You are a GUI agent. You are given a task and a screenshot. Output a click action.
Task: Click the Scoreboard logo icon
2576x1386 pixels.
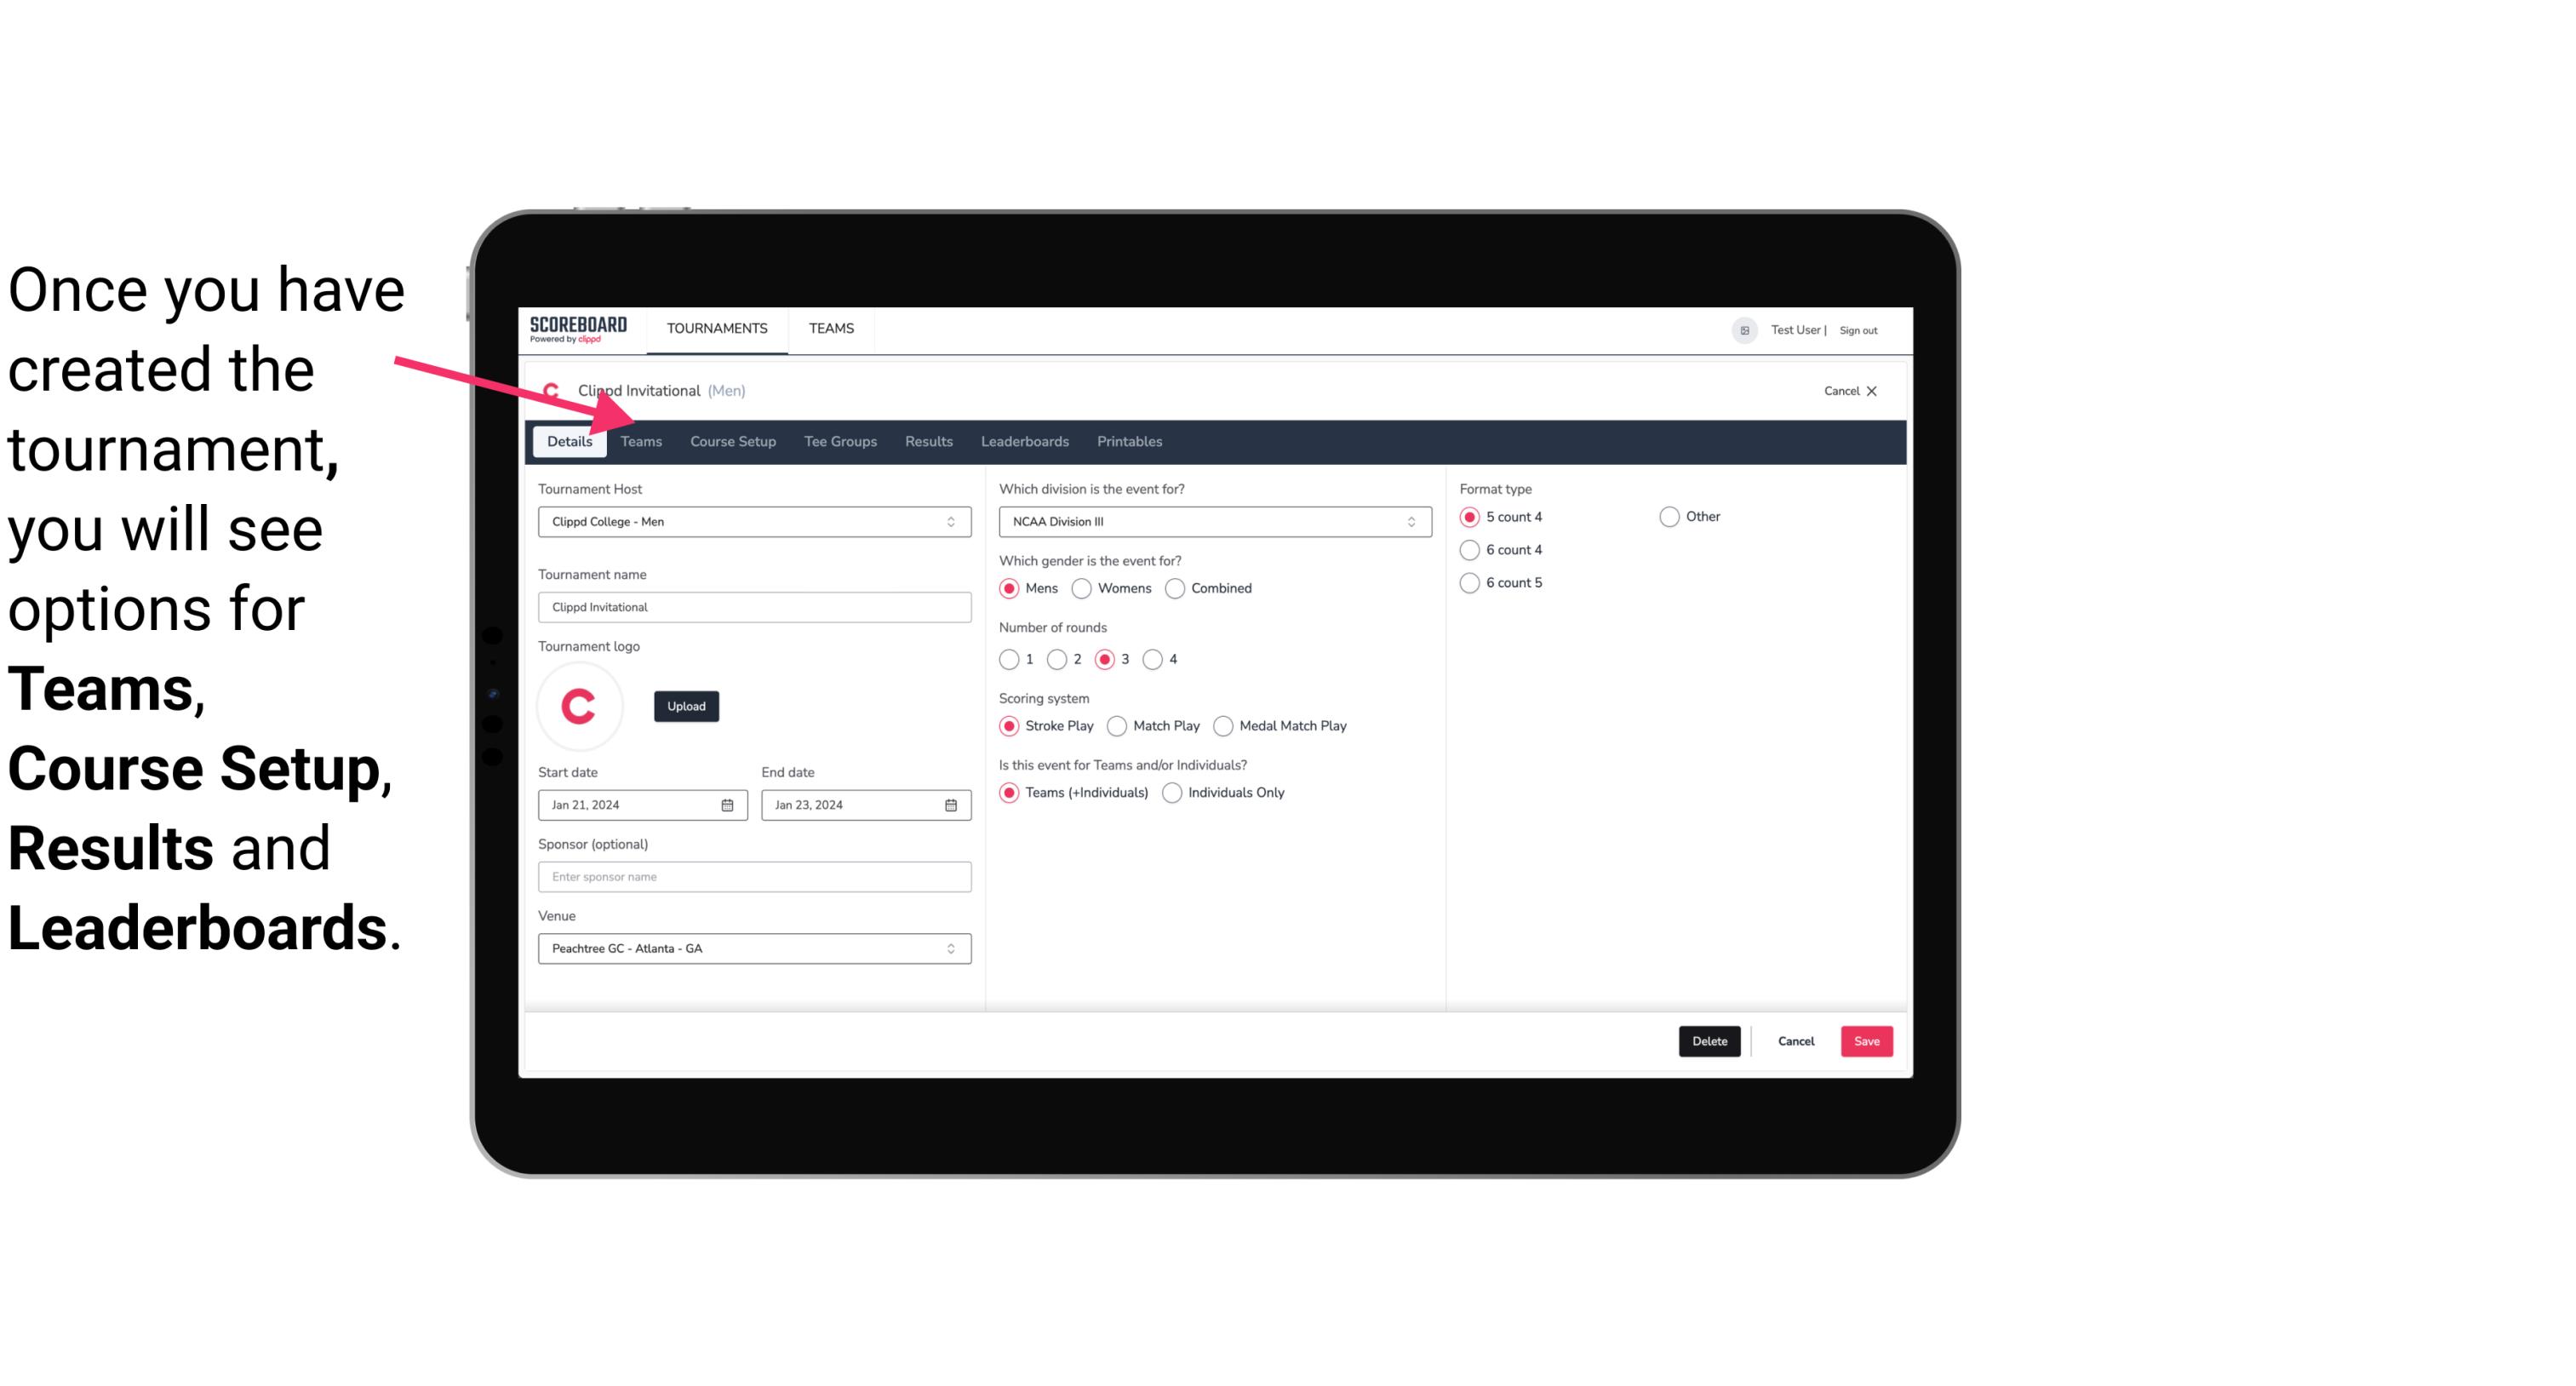(x=576, y=328)
